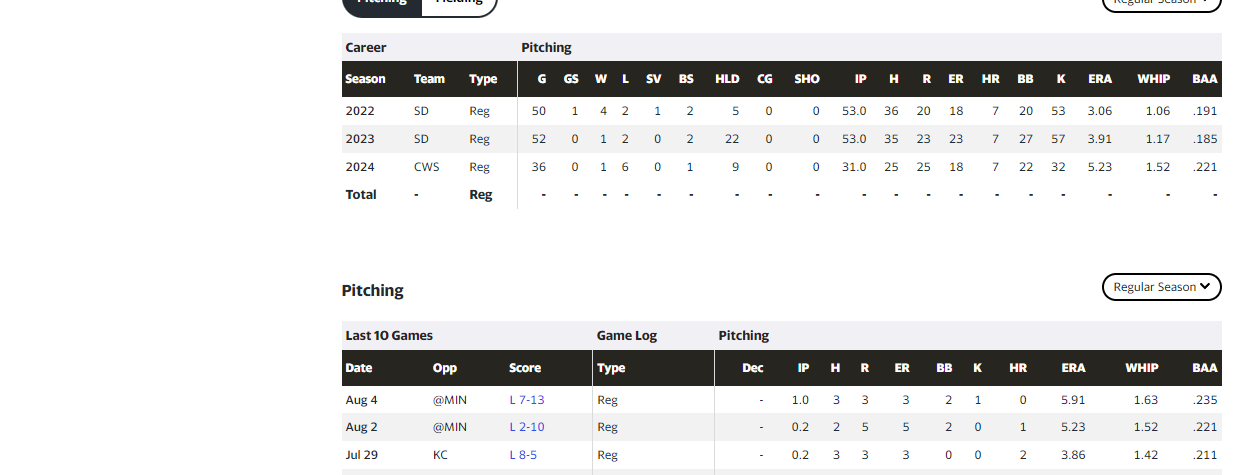1239x475 pixels.
Task: Expand the top-right season type dropdown
Action: tap(1161, 3)
